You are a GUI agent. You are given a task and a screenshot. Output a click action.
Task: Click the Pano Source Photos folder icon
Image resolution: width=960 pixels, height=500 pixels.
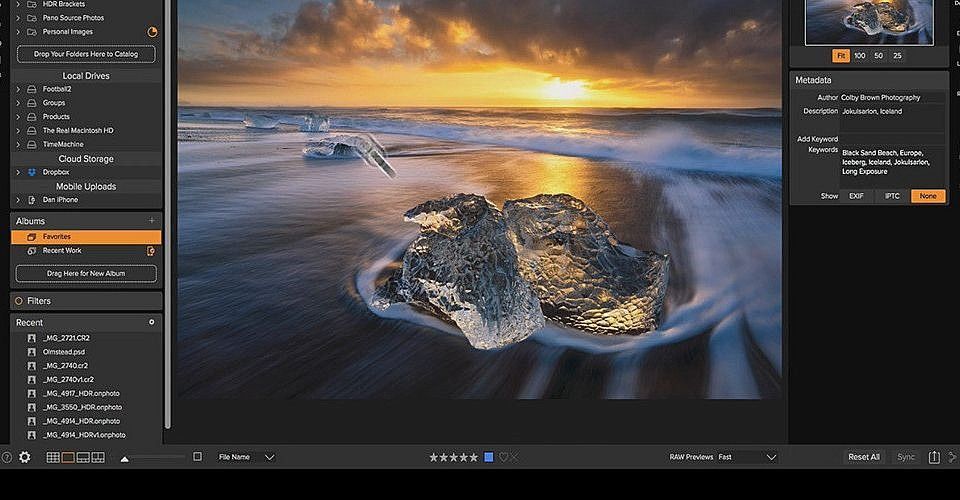point(32,18)
